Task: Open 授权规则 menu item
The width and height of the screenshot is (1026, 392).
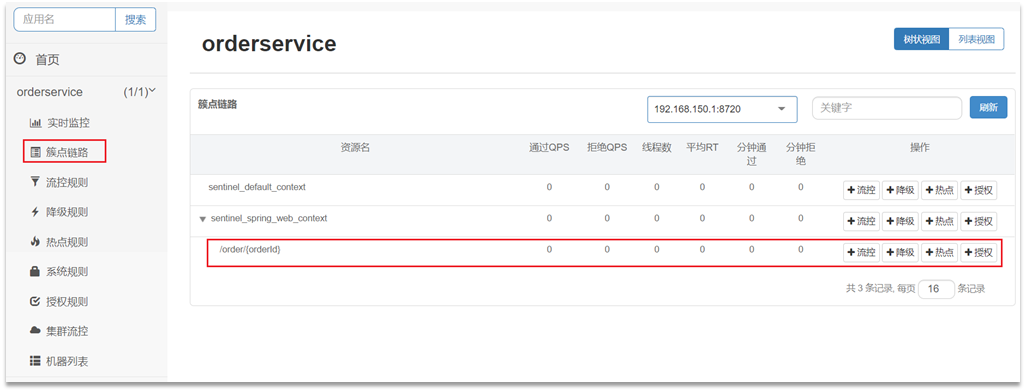Action: point(67,302)
